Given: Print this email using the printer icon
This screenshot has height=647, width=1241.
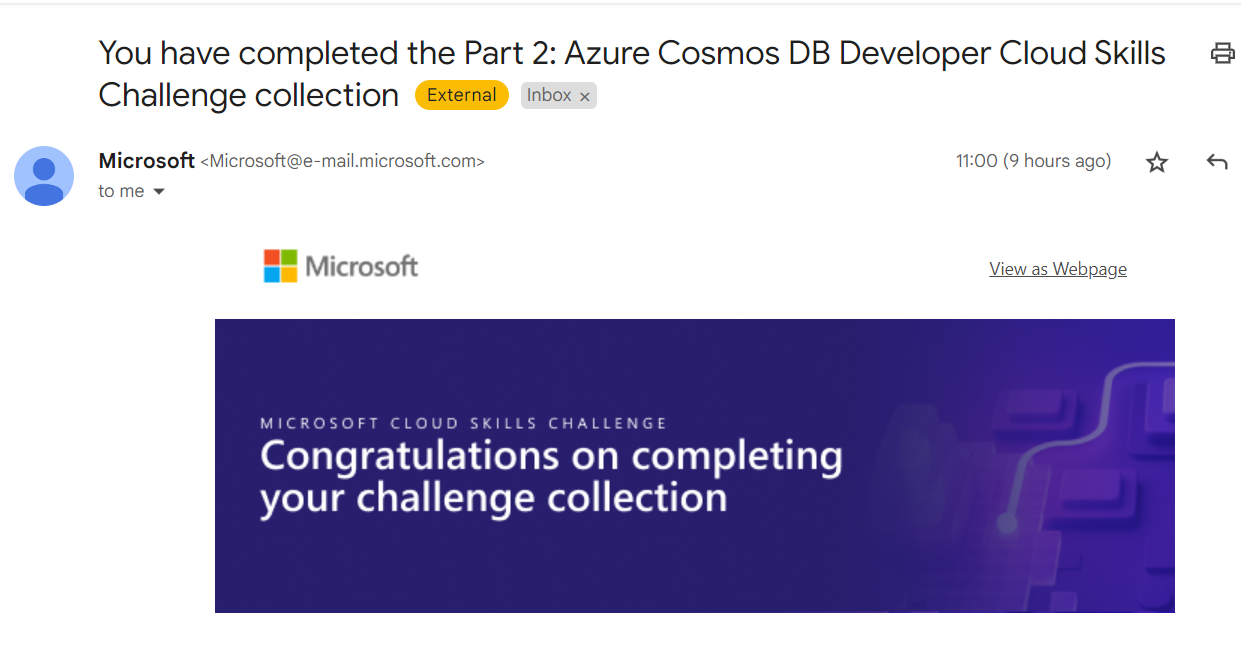Looking at the screenshot, I should [1222, 53].
